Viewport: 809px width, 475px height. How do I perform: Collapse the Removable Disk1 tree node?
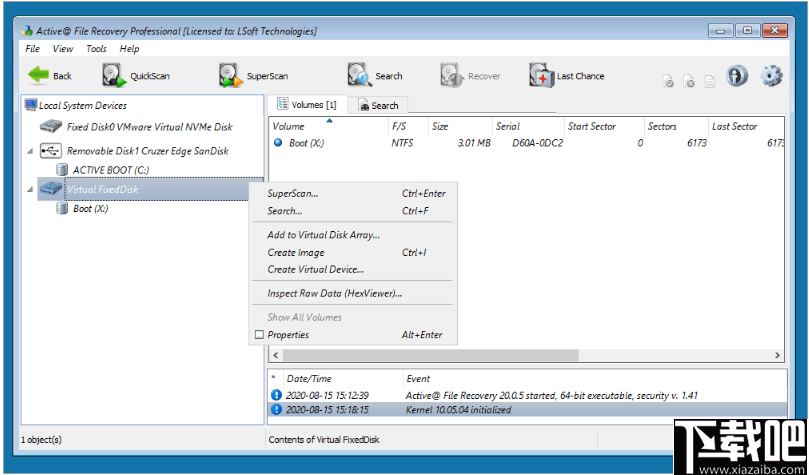click(x=29, y=151)
